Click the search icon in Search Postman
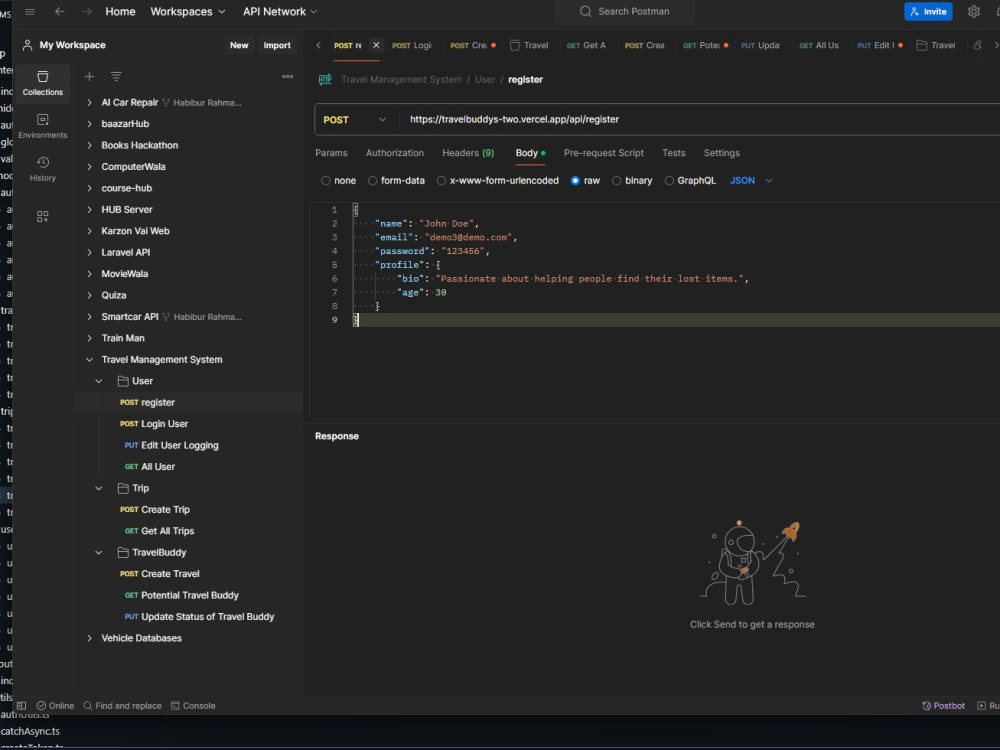Viewport: 1000px width, 750px height. [x=585, y=11]
